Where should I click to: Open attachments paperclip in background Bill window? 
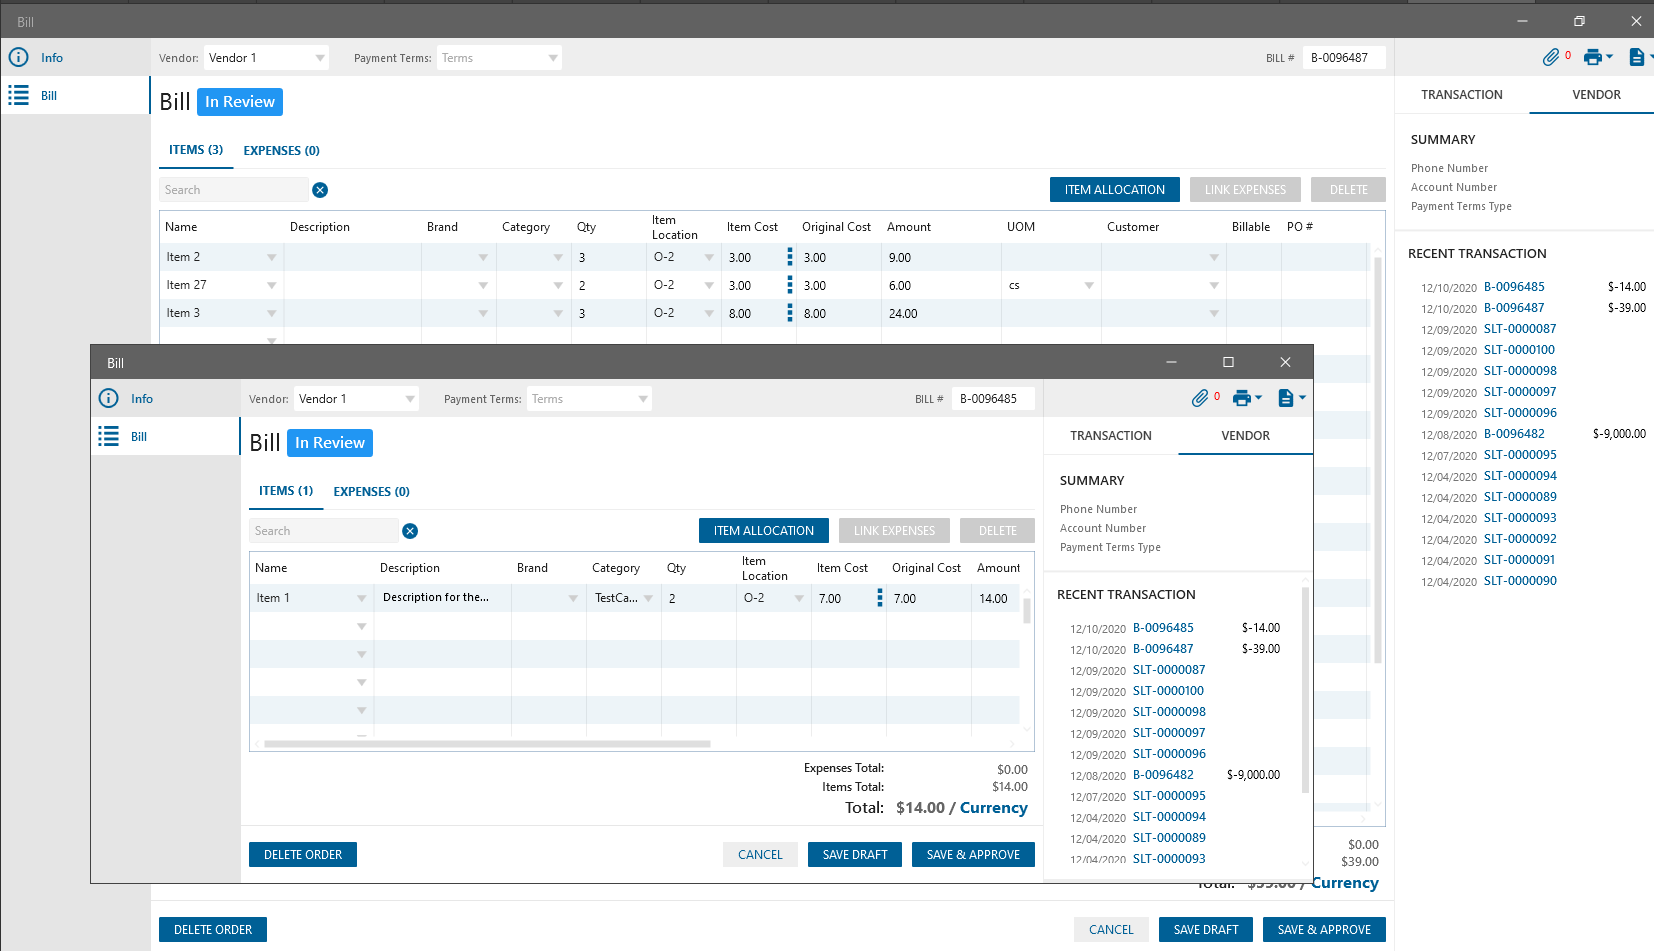point(1551,57)
